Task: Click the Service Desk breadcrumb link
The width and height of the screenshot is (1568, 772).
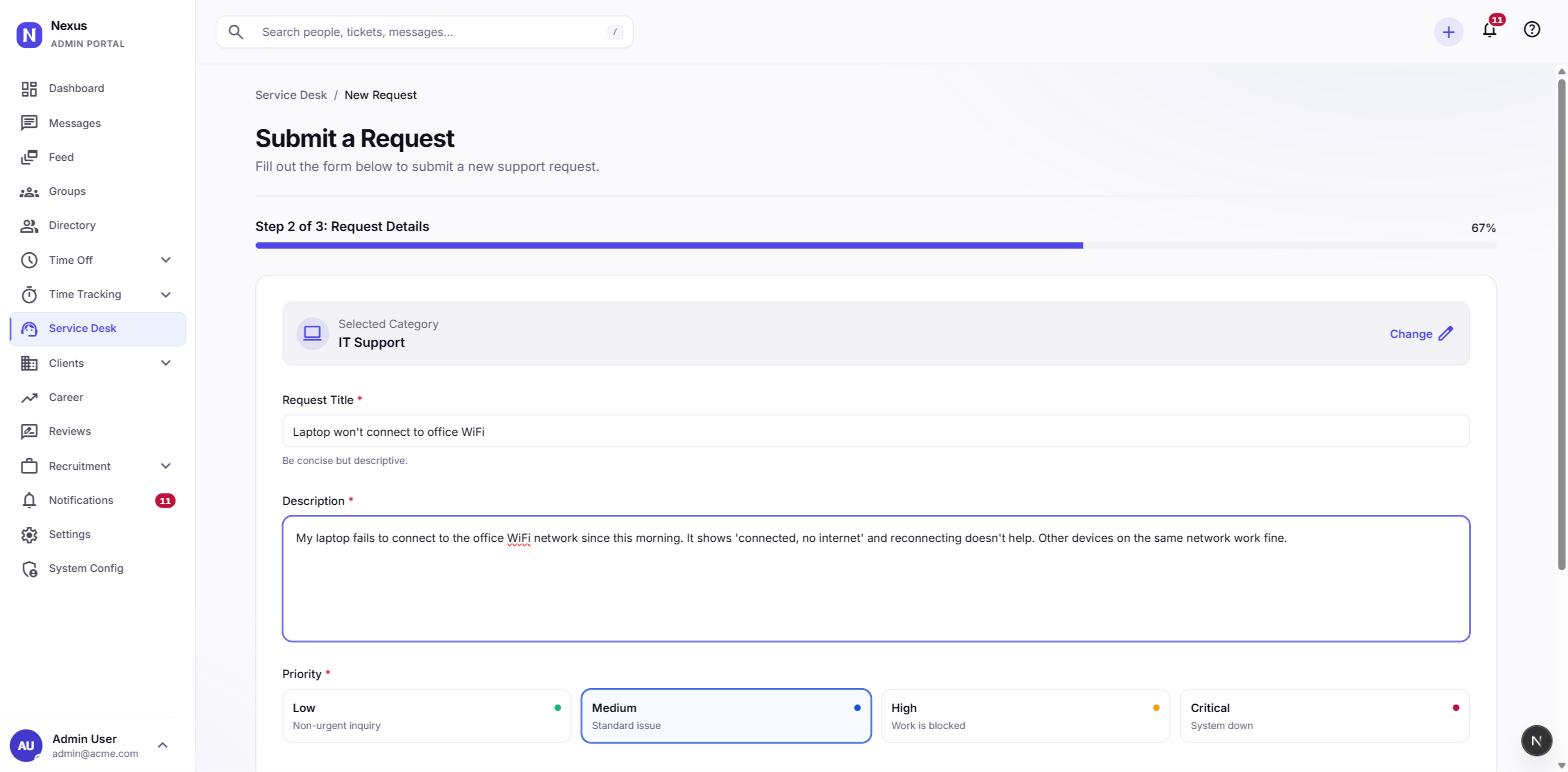Action: (291, 95)
